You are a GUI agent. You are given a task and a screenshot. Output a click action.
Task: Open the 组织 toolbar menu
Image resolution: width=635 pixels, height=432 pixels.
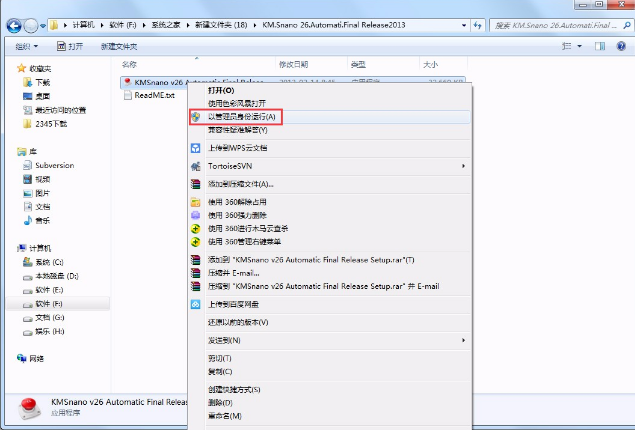[27, 47]
